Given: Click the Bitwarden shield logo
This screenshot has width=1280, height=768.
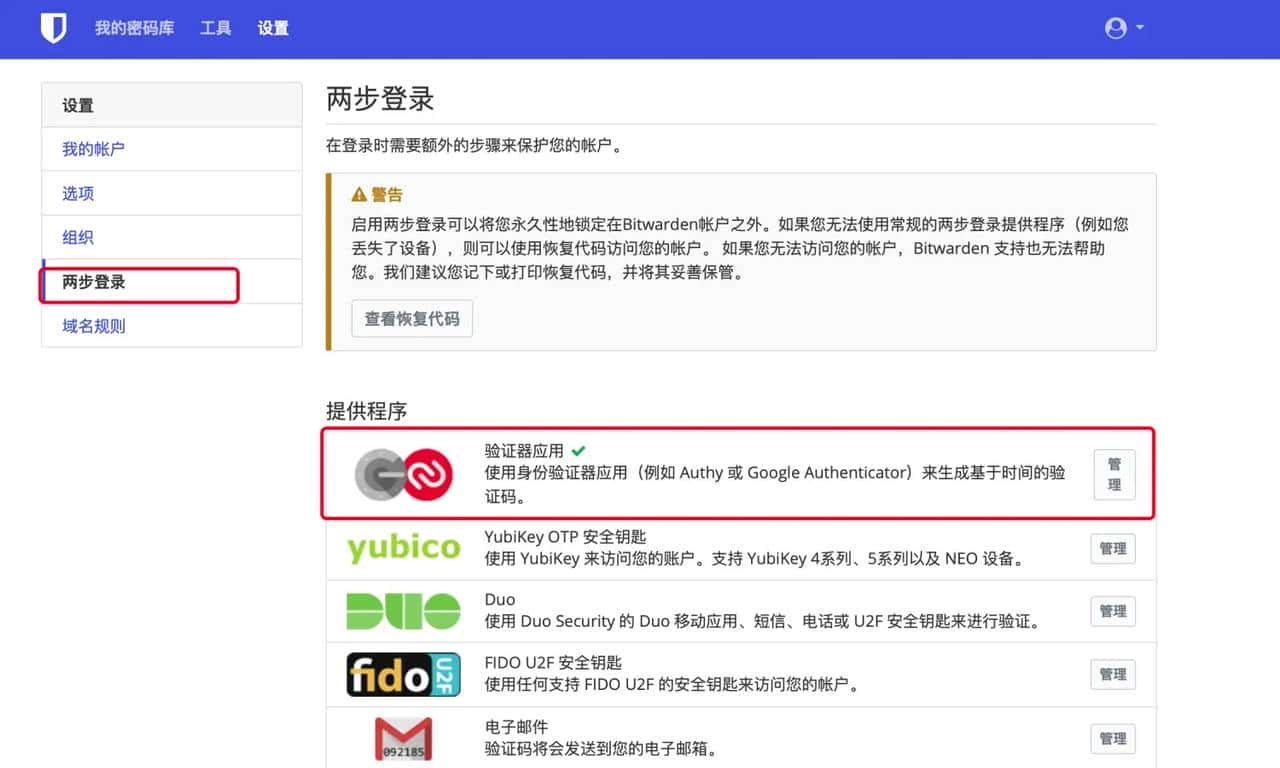Looking at the screenshot, I should pos(53,28).
